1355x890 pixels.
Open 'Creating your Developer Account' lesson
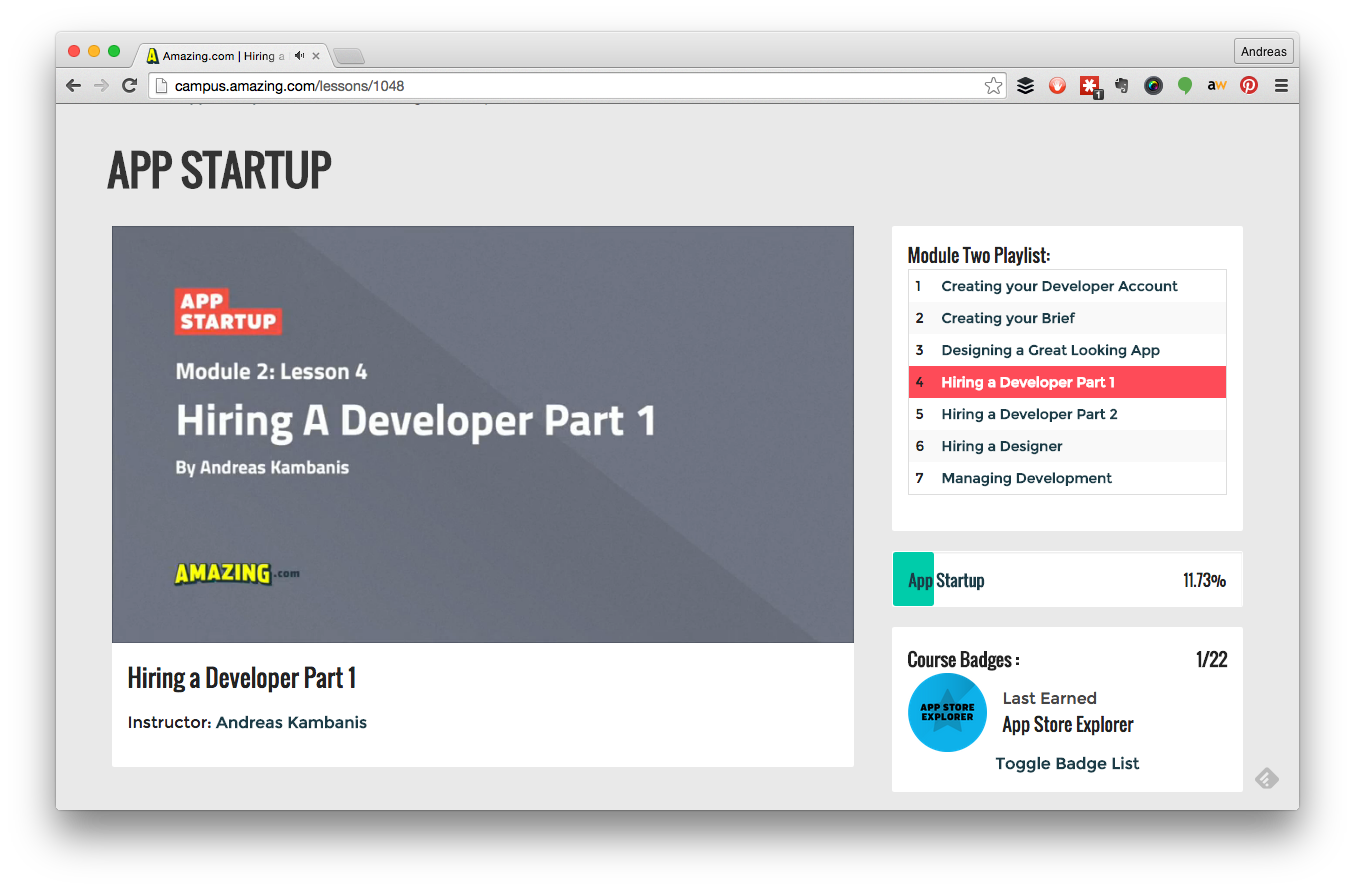click(1059, 286)
